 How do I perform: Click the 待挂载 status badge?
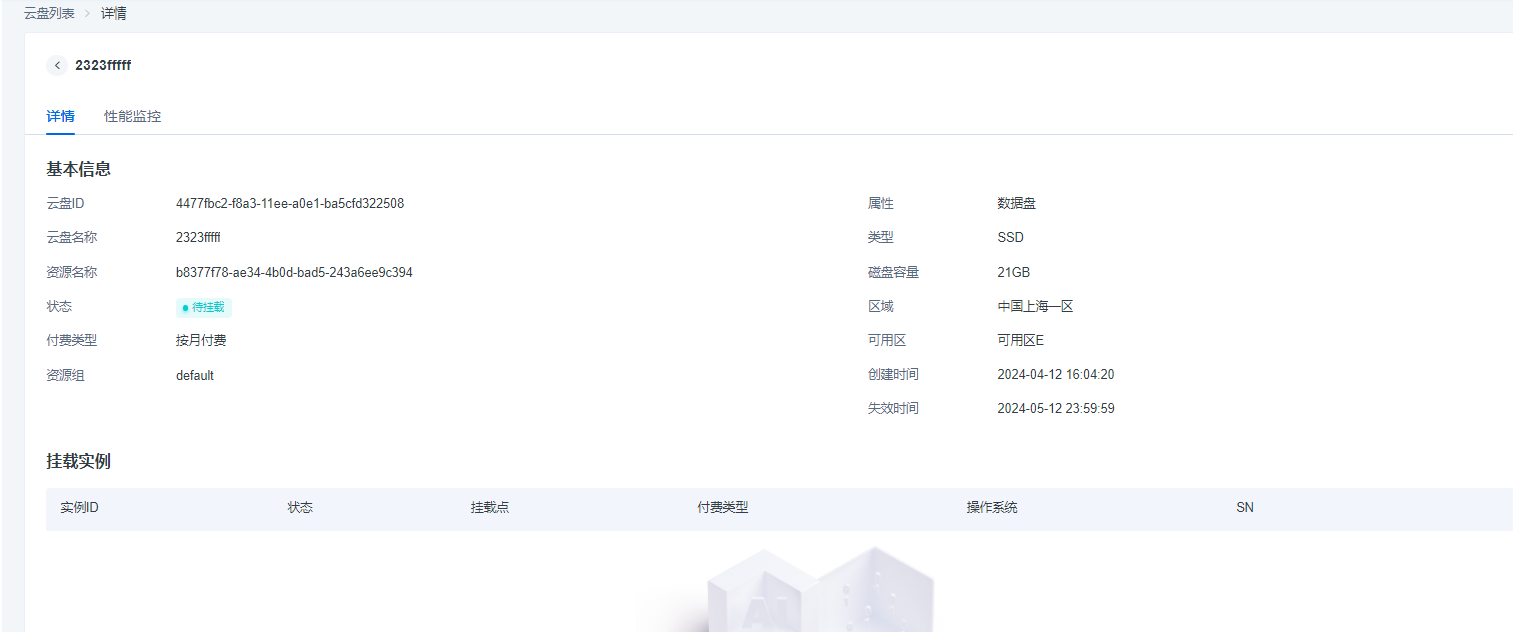point(204,307)
